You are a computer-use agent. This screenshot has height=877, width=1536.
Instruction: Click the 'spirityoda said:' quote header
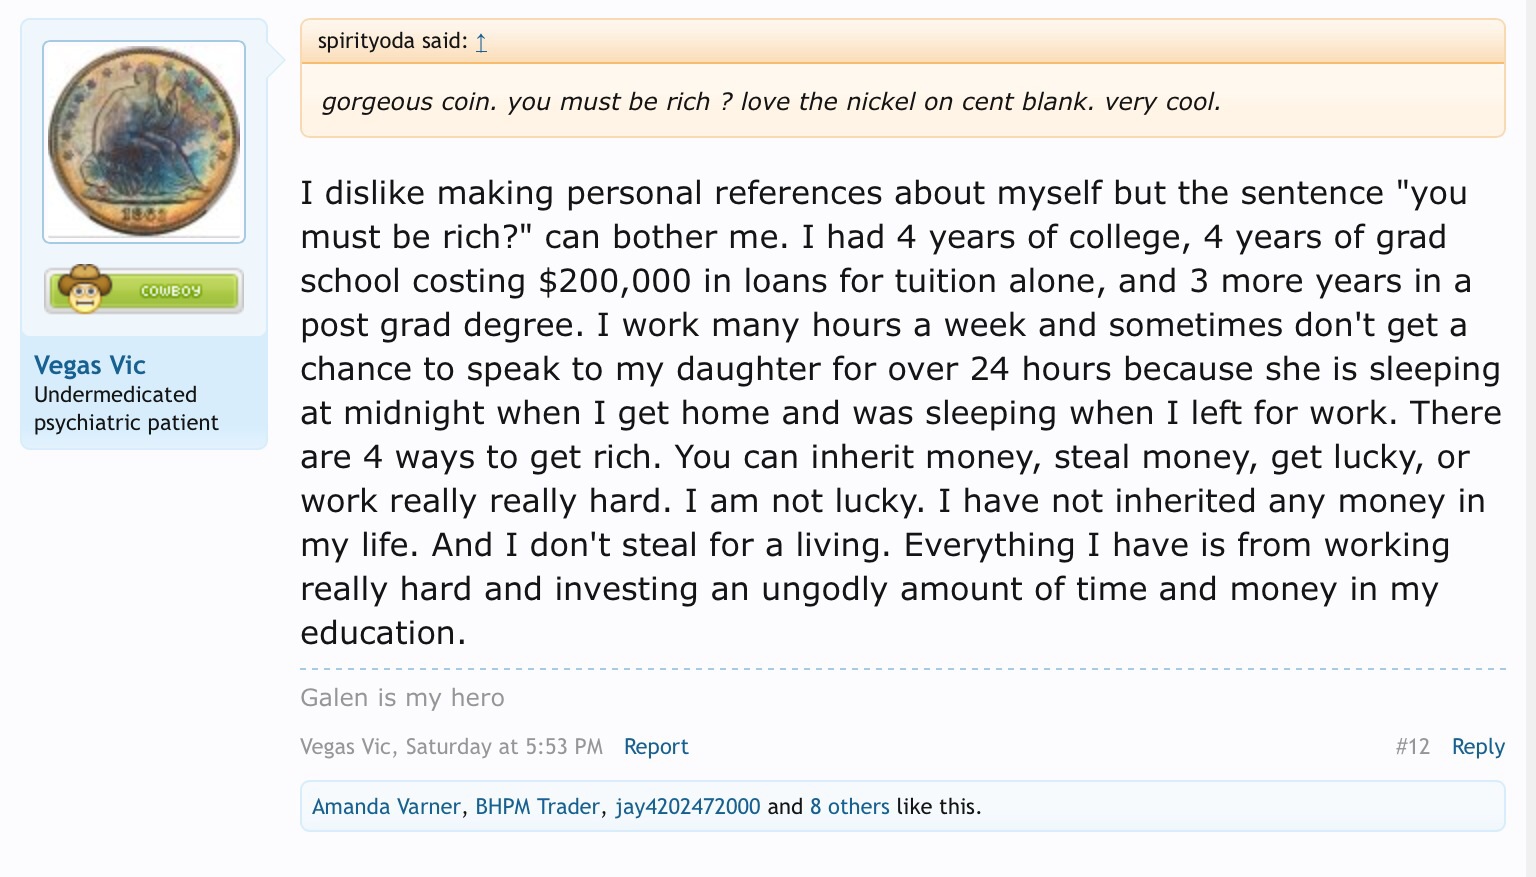[392, 41]
